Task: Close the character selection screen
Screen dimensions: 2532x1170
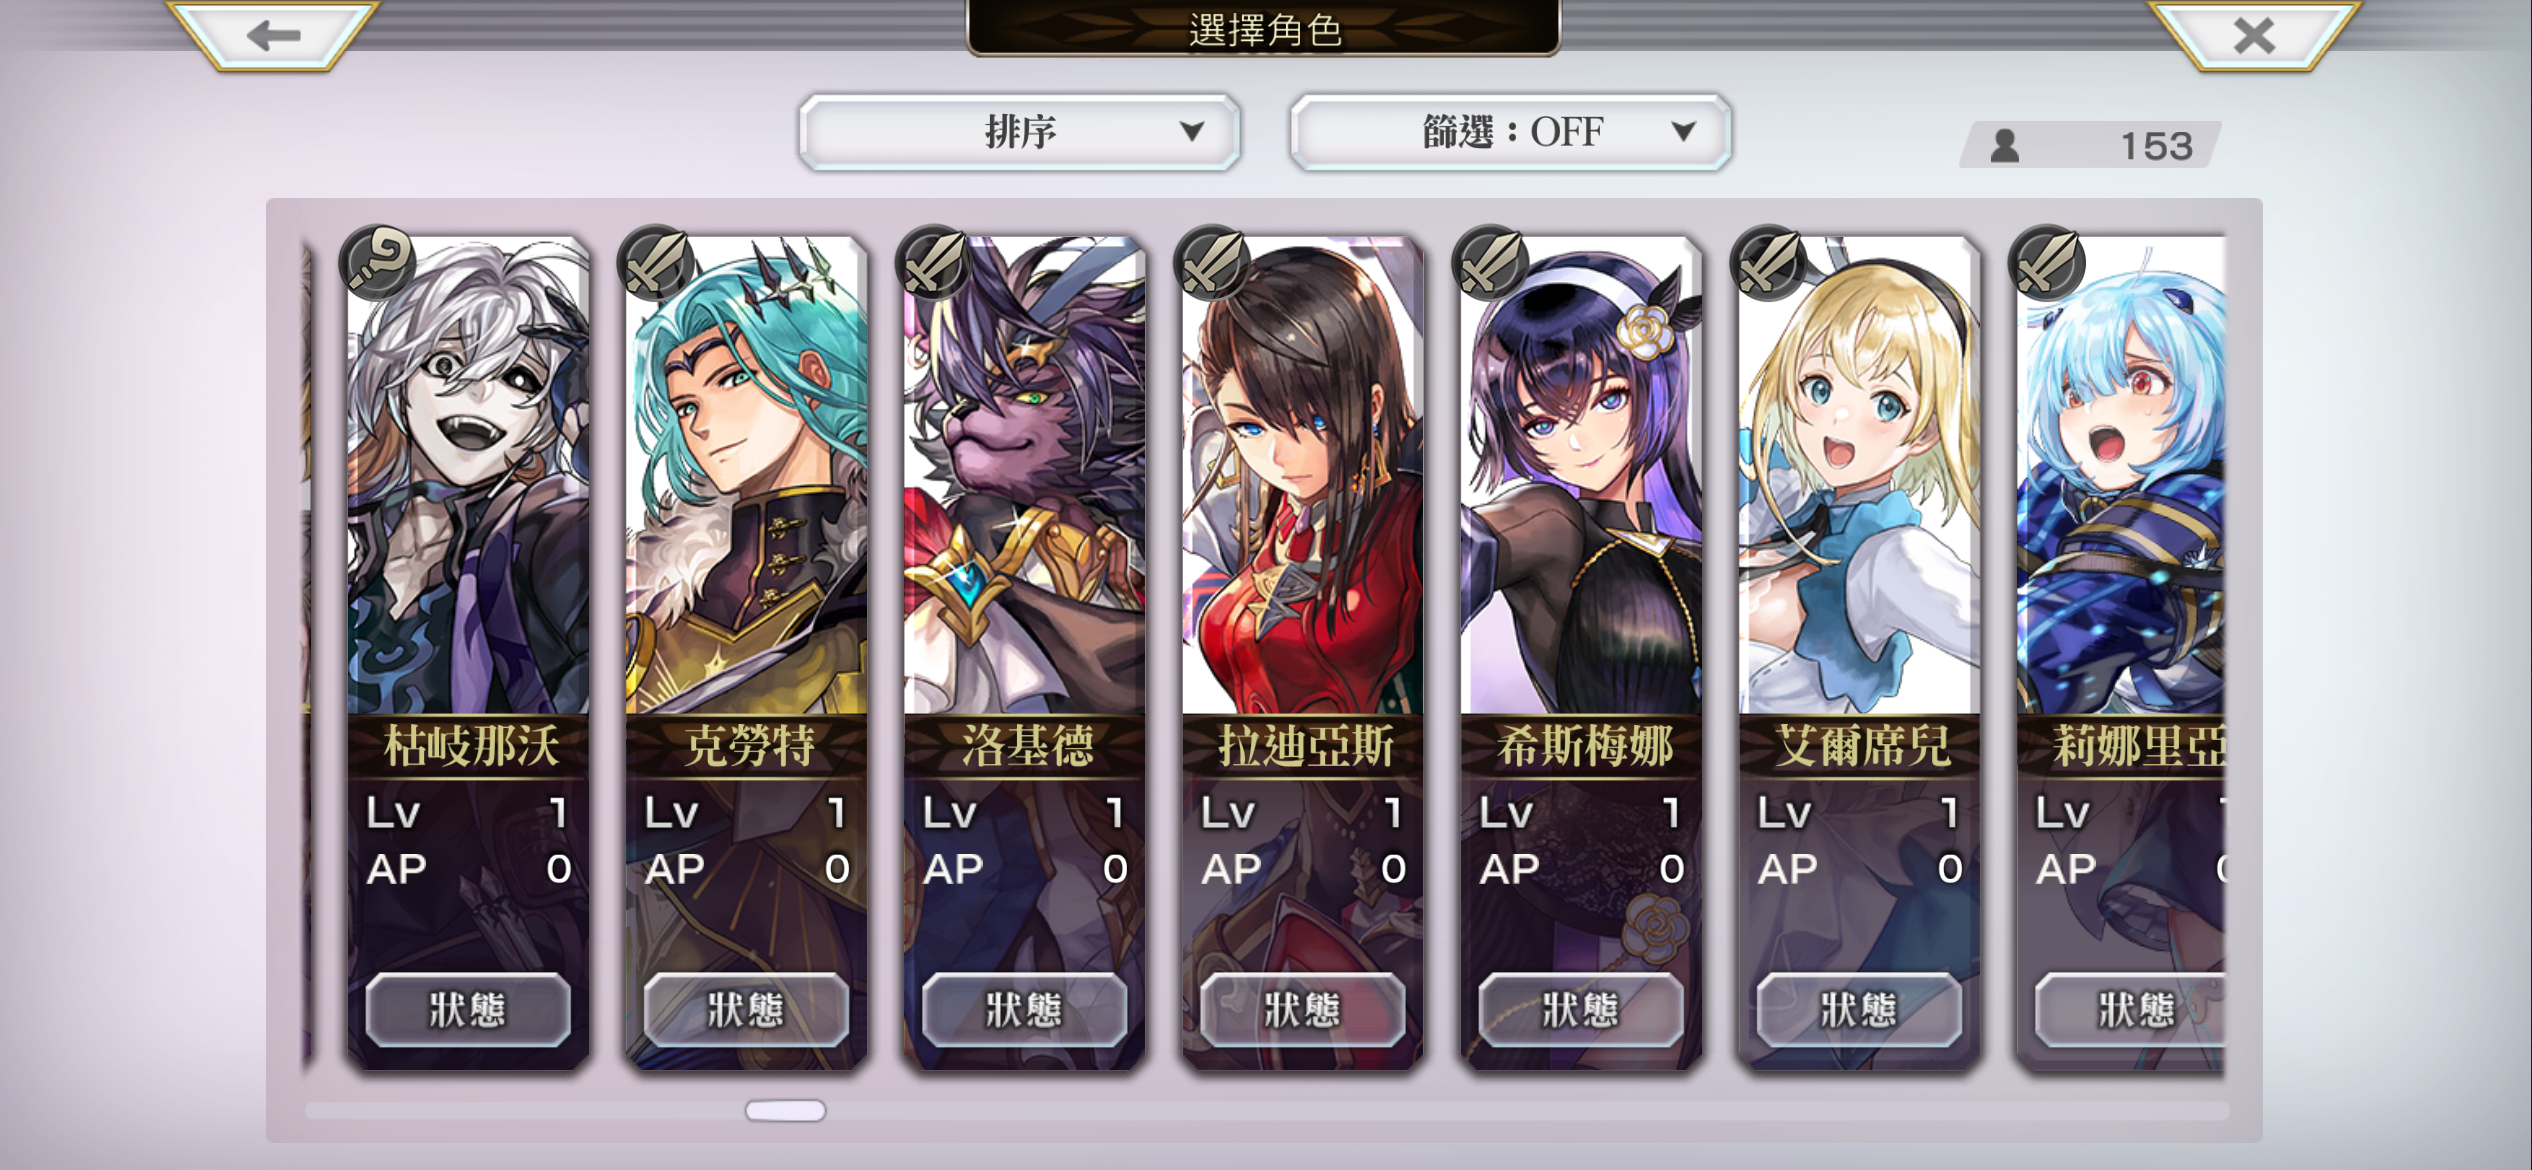Action: 2254,35
